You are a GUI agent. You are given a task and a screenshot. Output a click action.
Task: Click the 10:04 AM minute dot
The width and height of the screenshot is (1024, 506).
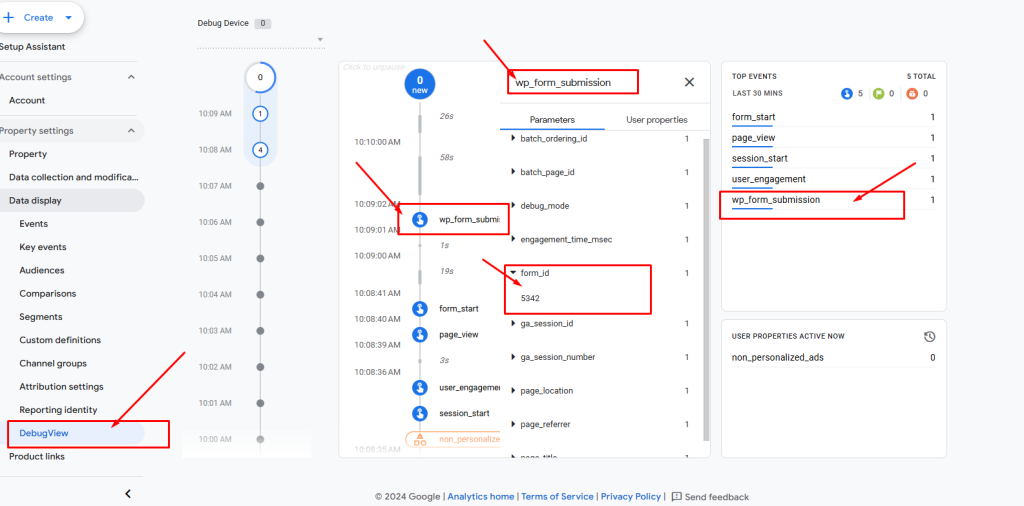point(261,294)
